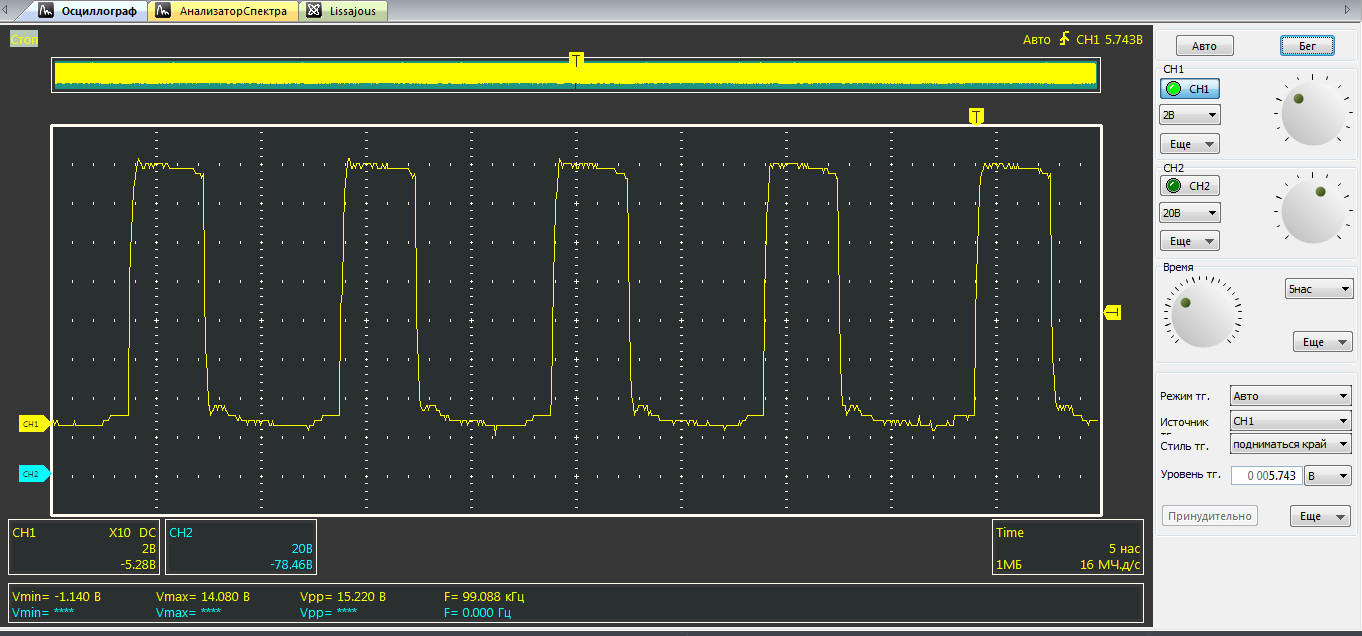Open the CH1 2В voltage scale dropdown
The width and height of the screenshot is (1362, 636).
(x=1189, y=115)
